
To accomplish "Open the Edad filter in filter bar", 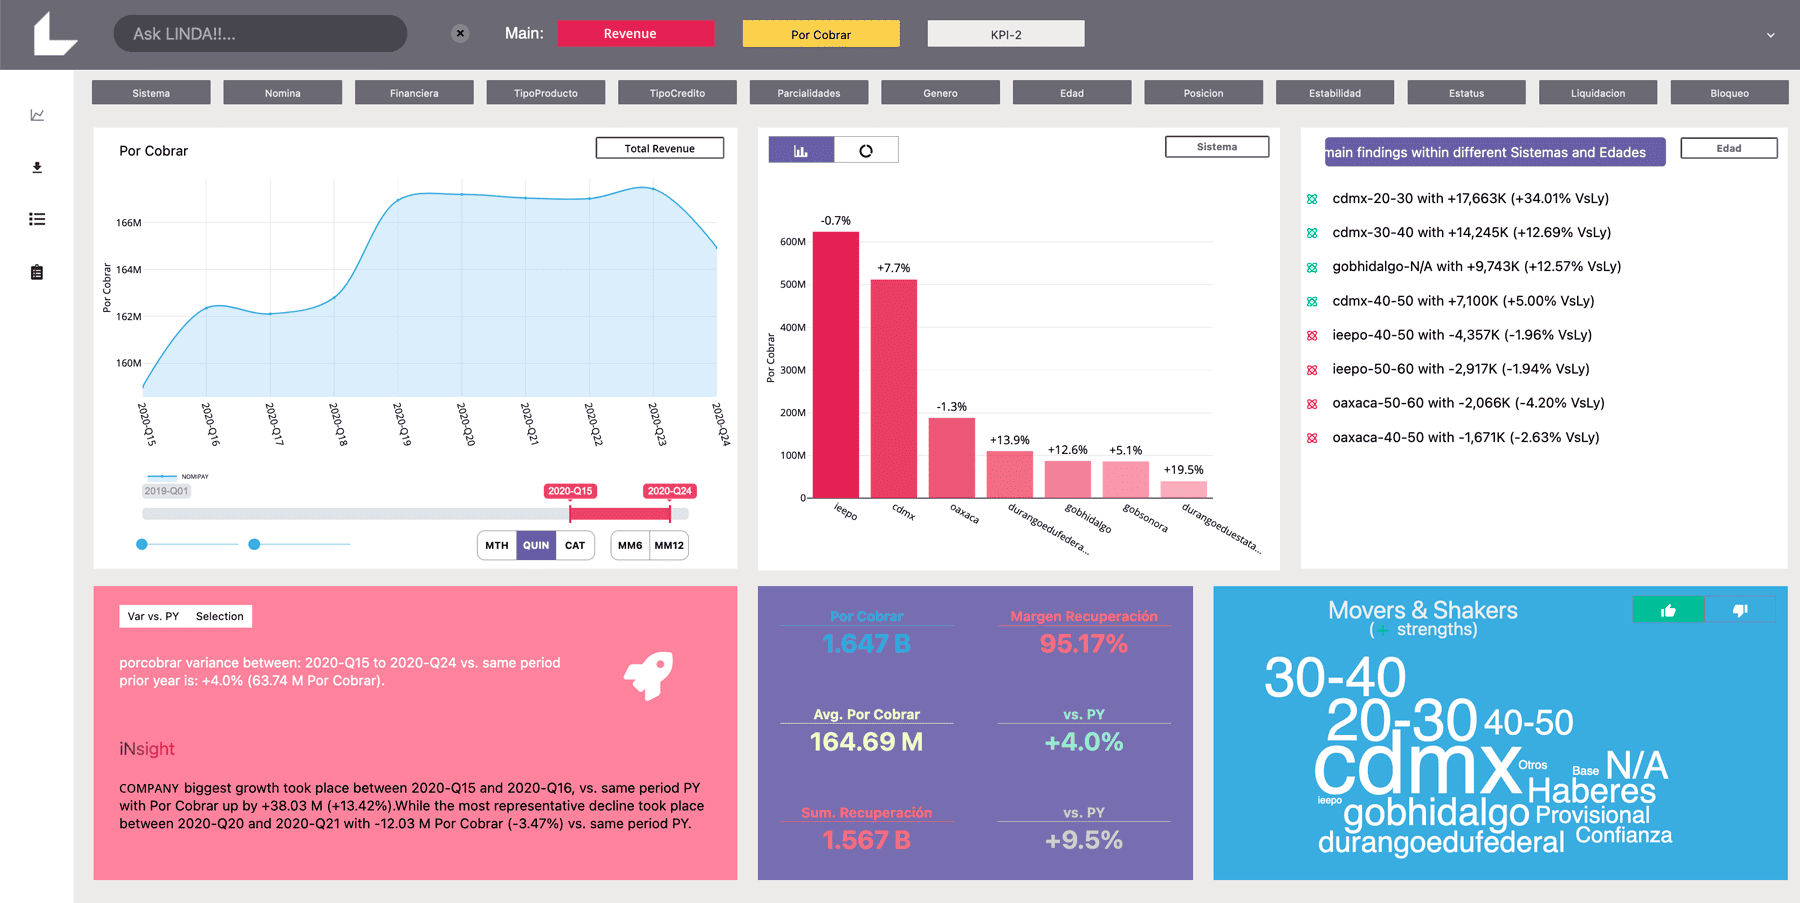I will point(1072,93).
